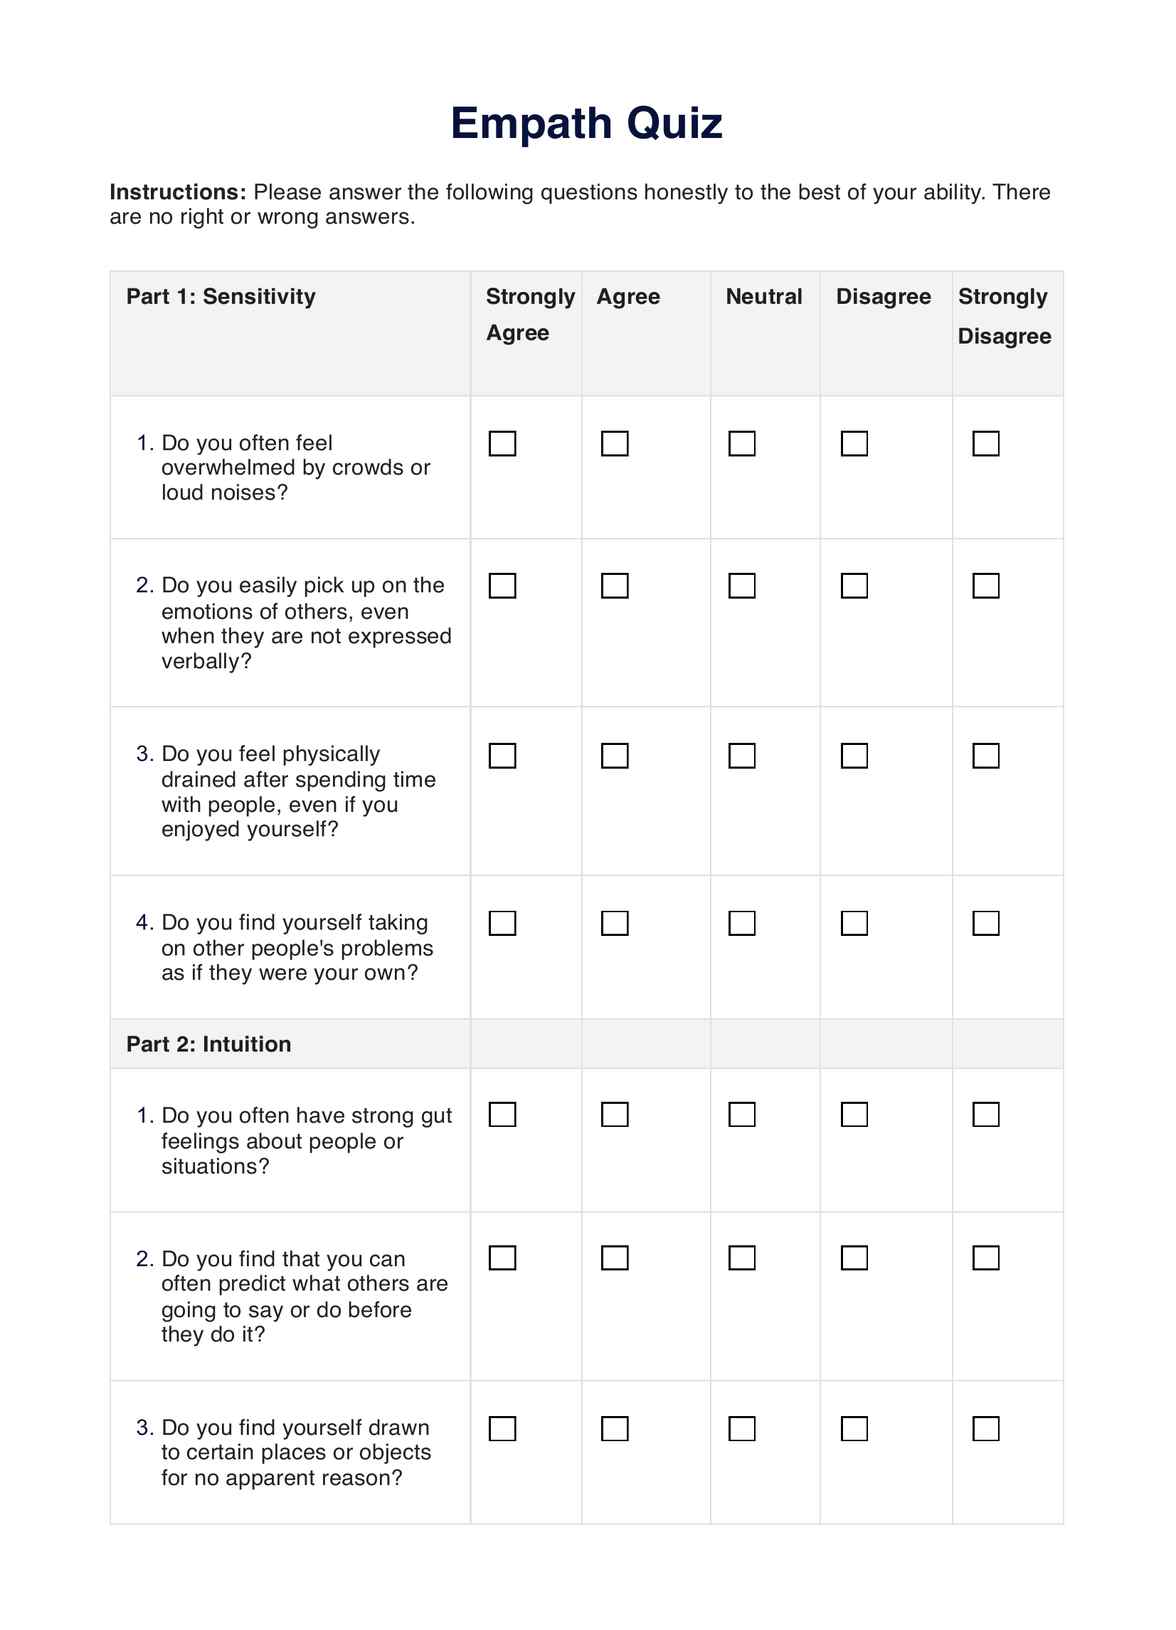1176x1630 pixels.
Task: Check Strongly Agree for feeling physically drained
Action: [502, 756]
